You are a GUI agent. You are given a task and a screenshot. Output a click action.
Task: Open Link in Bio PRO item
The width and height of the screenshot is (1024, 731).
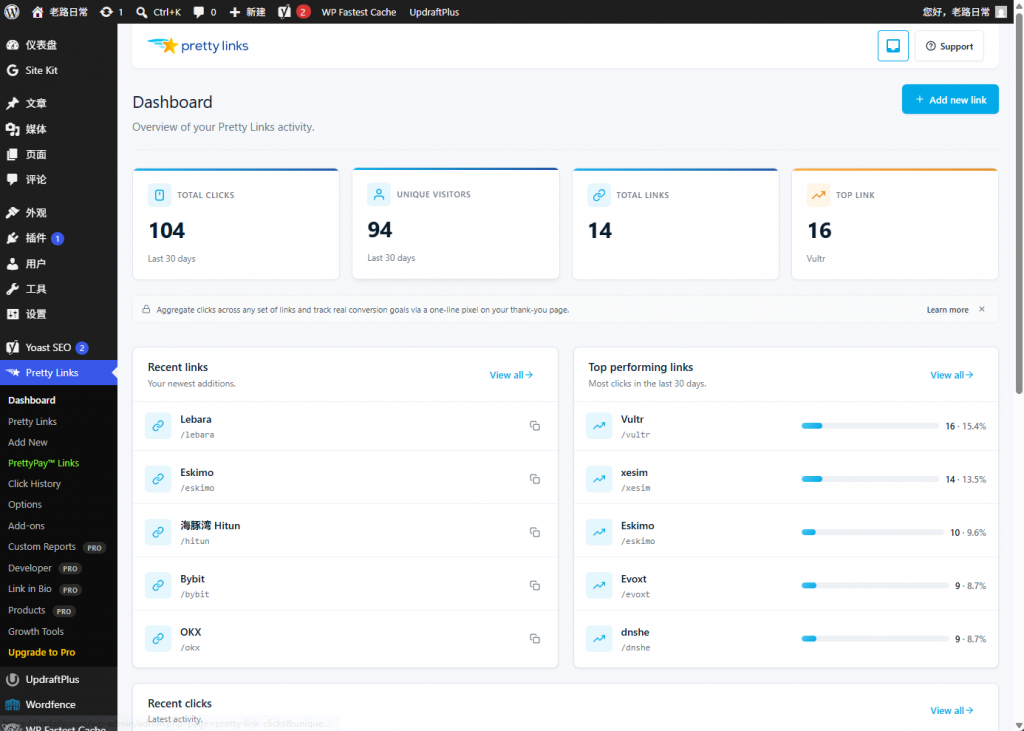pyautogui.click(x=44, y=589)
